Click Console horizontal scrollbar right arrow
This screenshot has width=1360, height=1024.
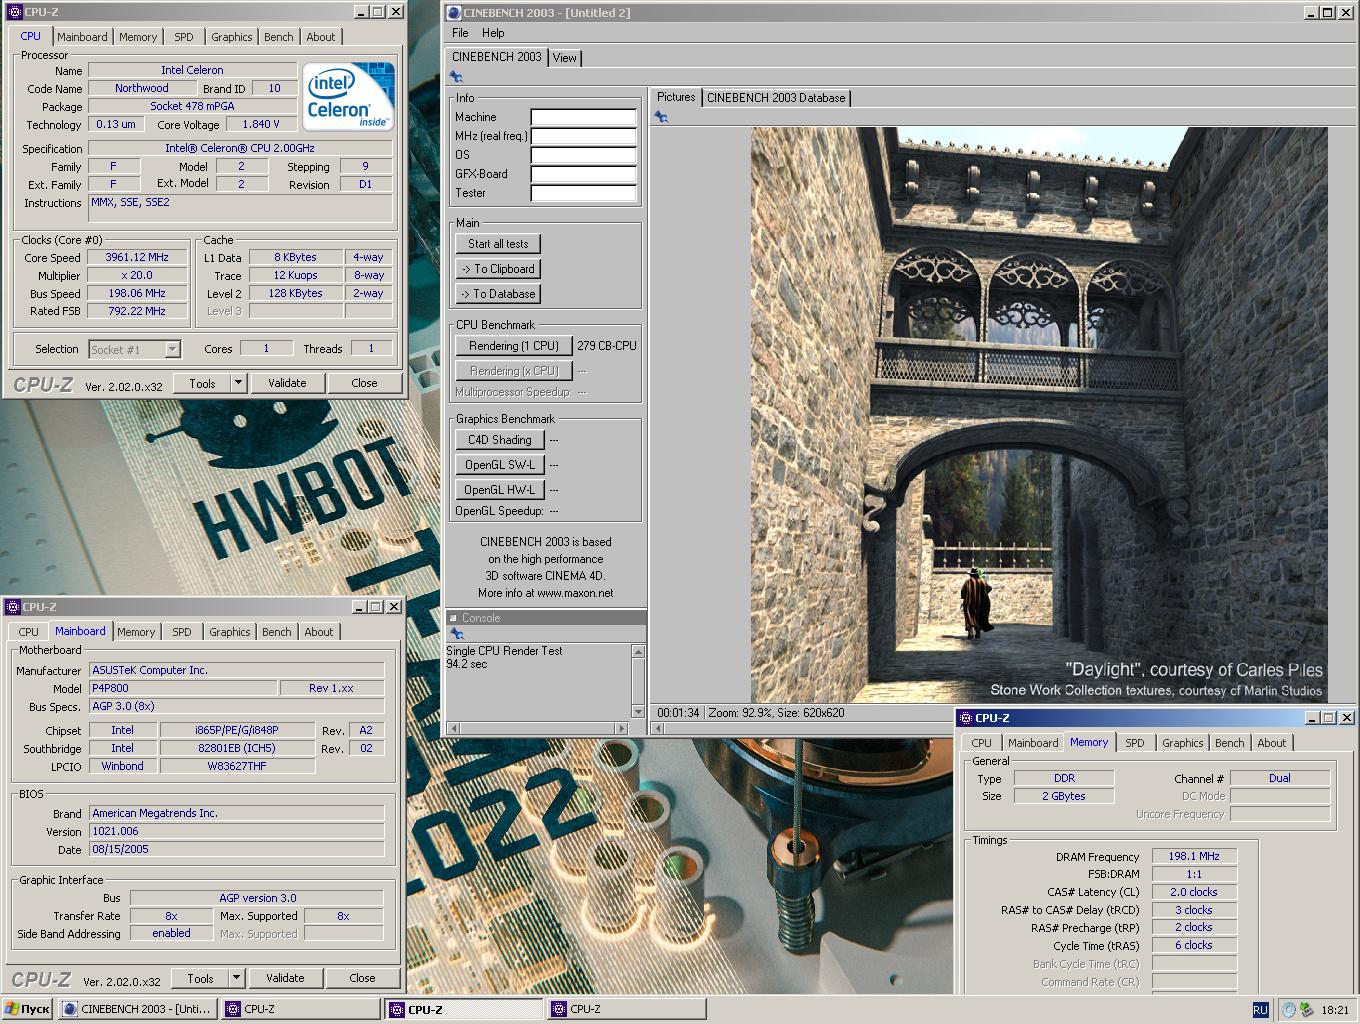[623, 729]
